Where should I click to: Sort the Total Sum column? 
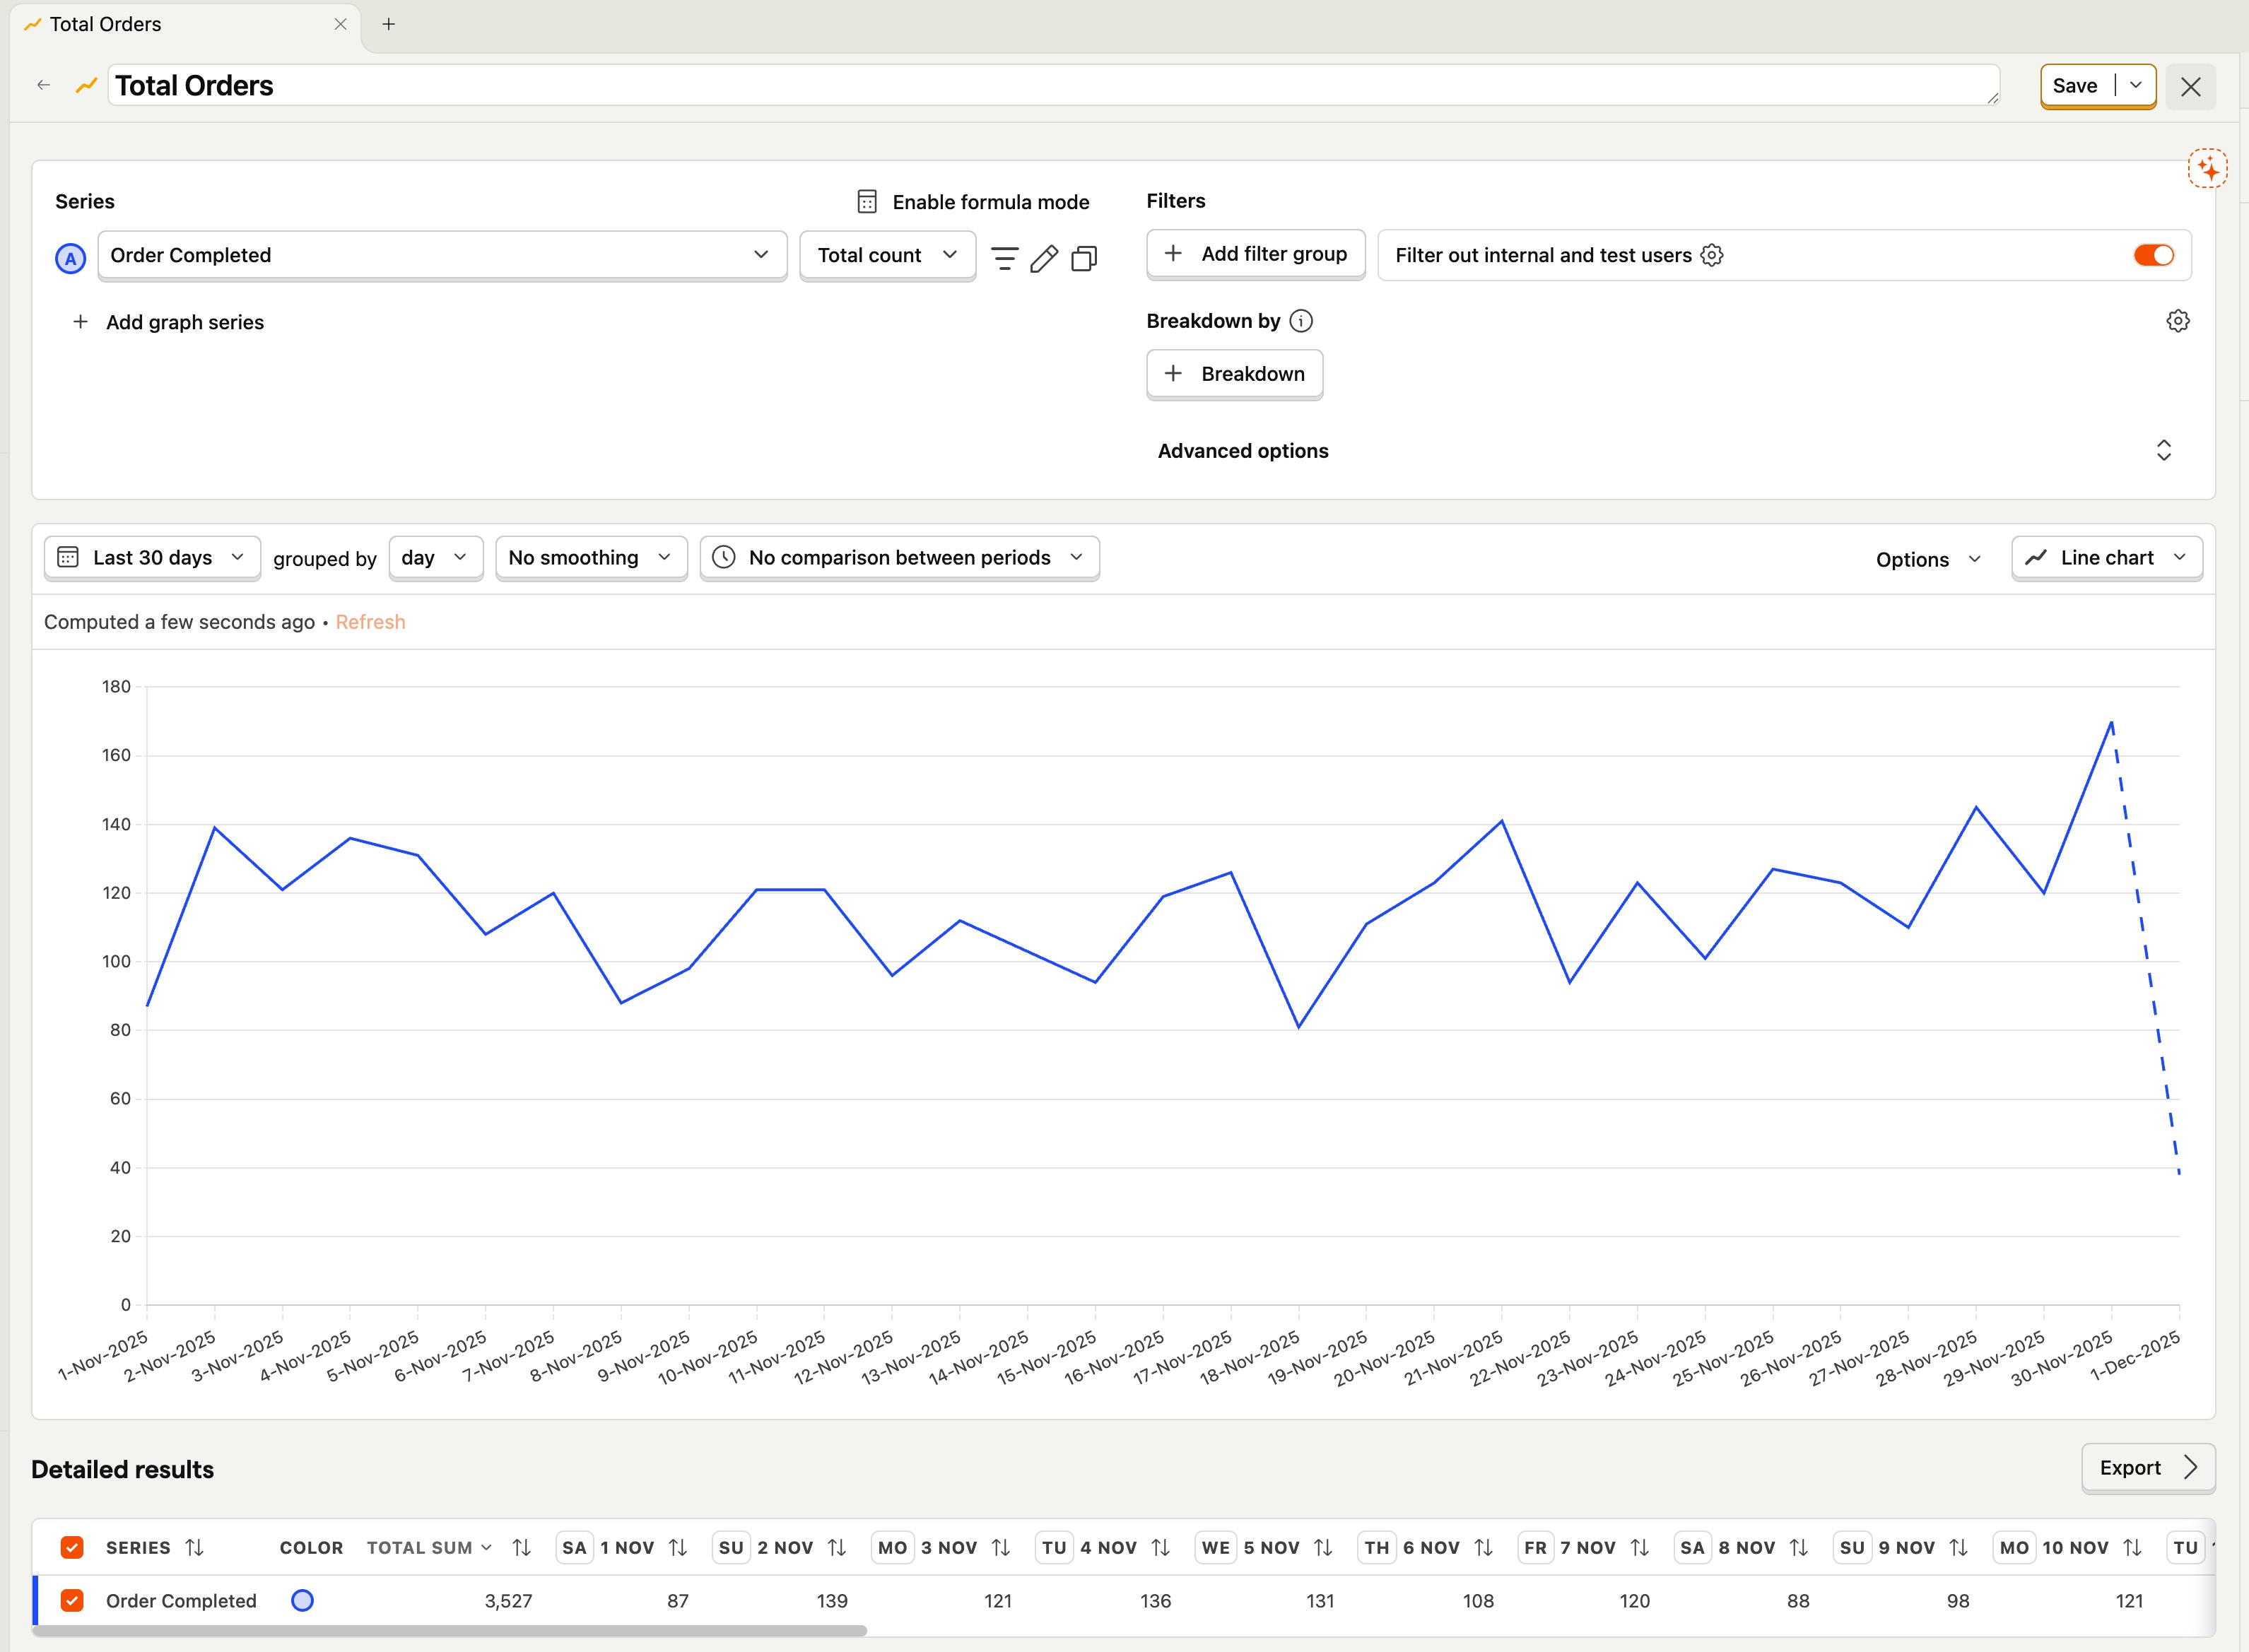[x=521, y=1548]
